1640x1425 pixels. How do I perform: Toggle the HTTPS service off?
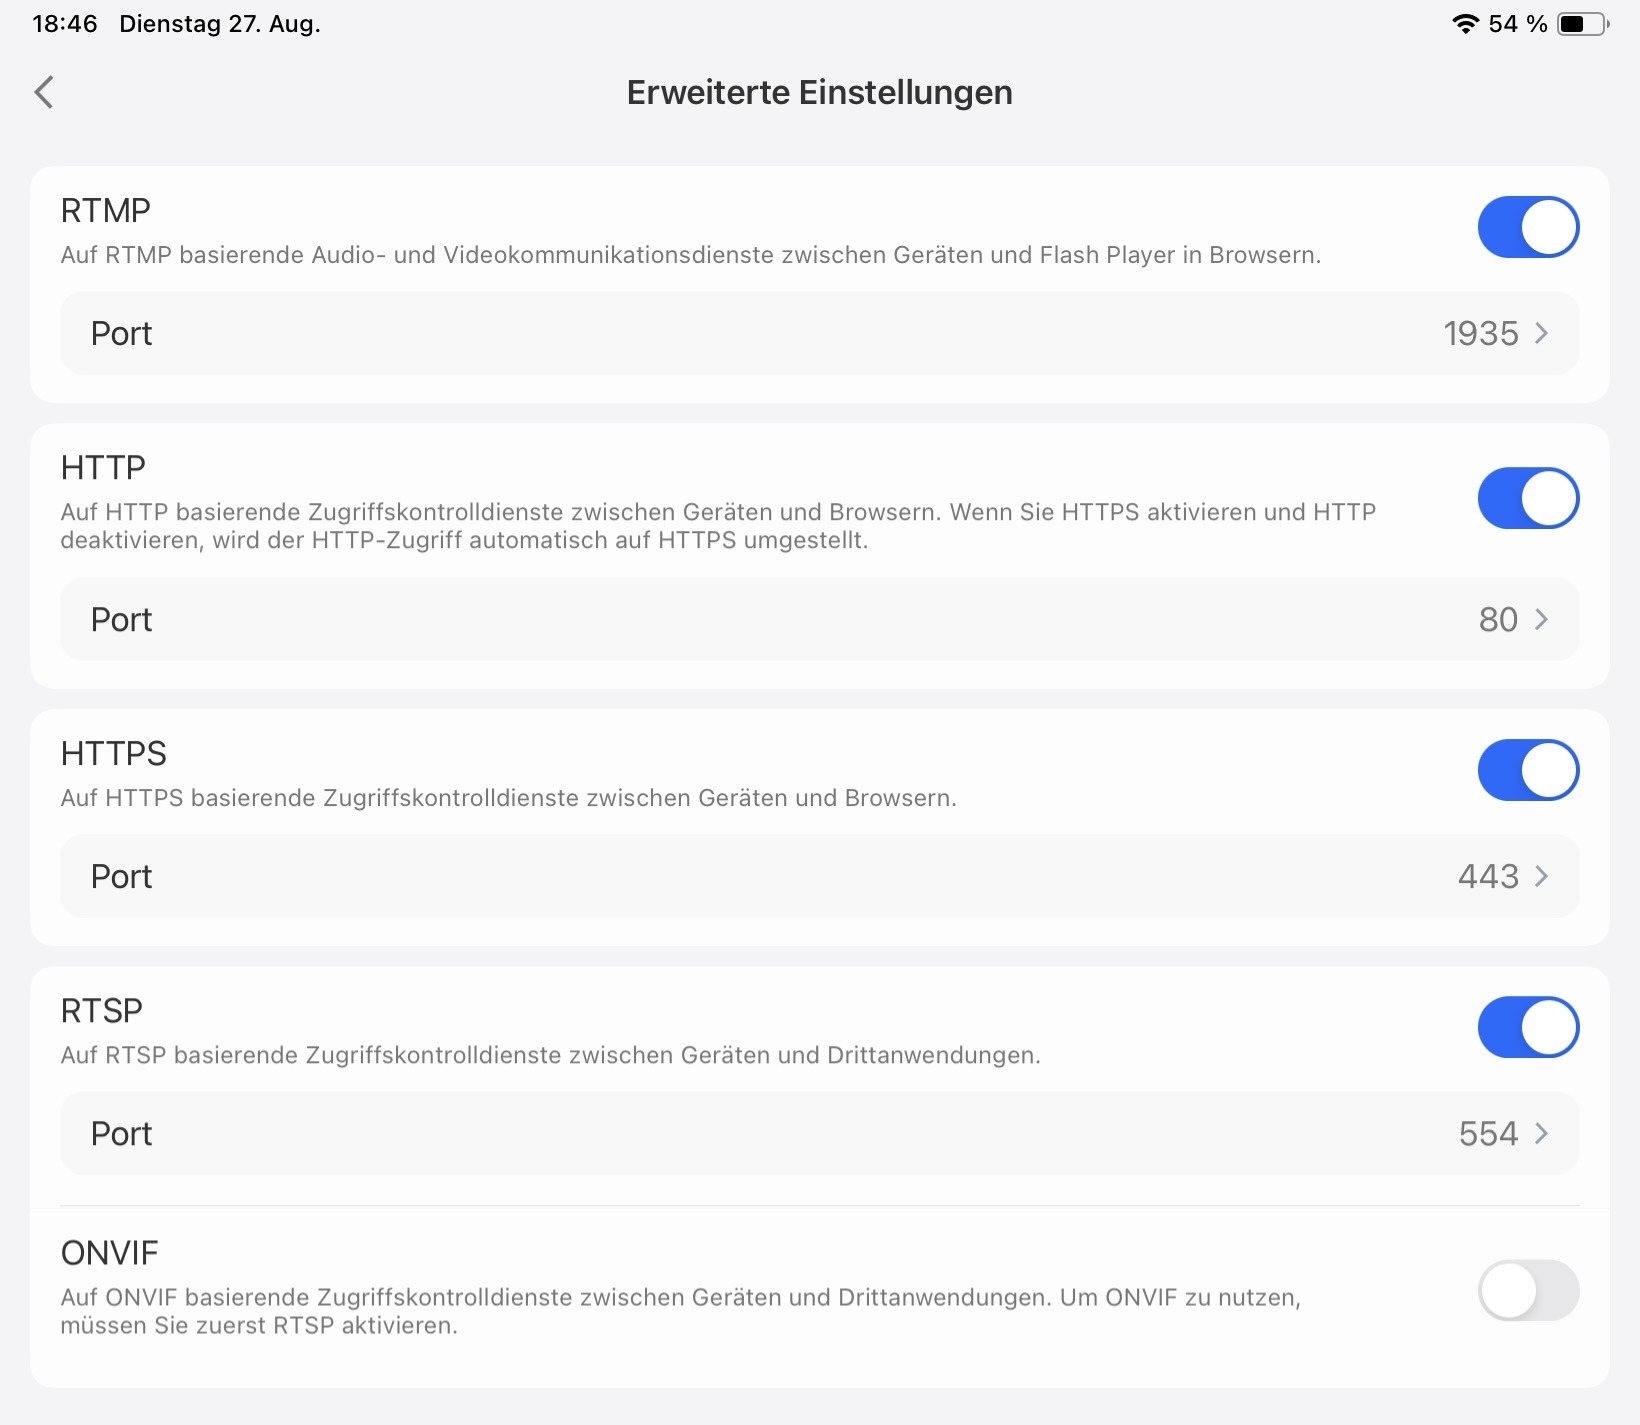(x=1527, y=770)
